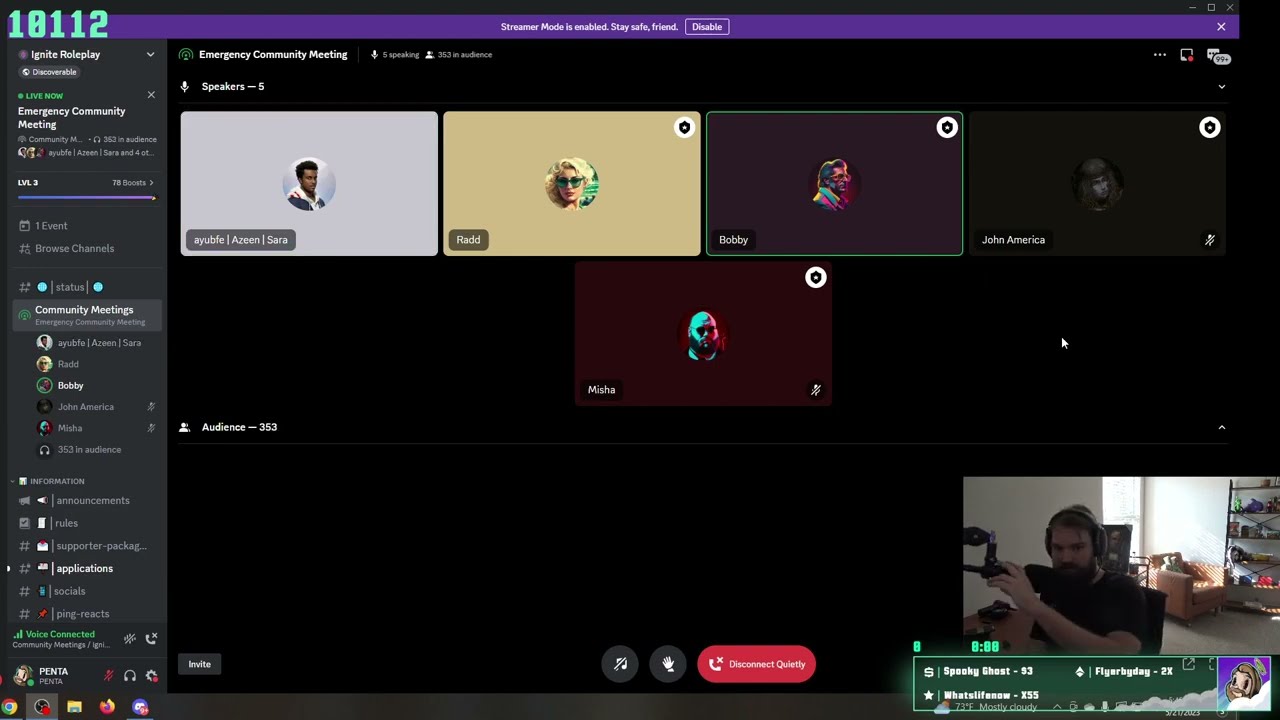Screen dimensions: 1280x720
Task: Click the PENTA user avatar
Action: click(x=22, y=676)
